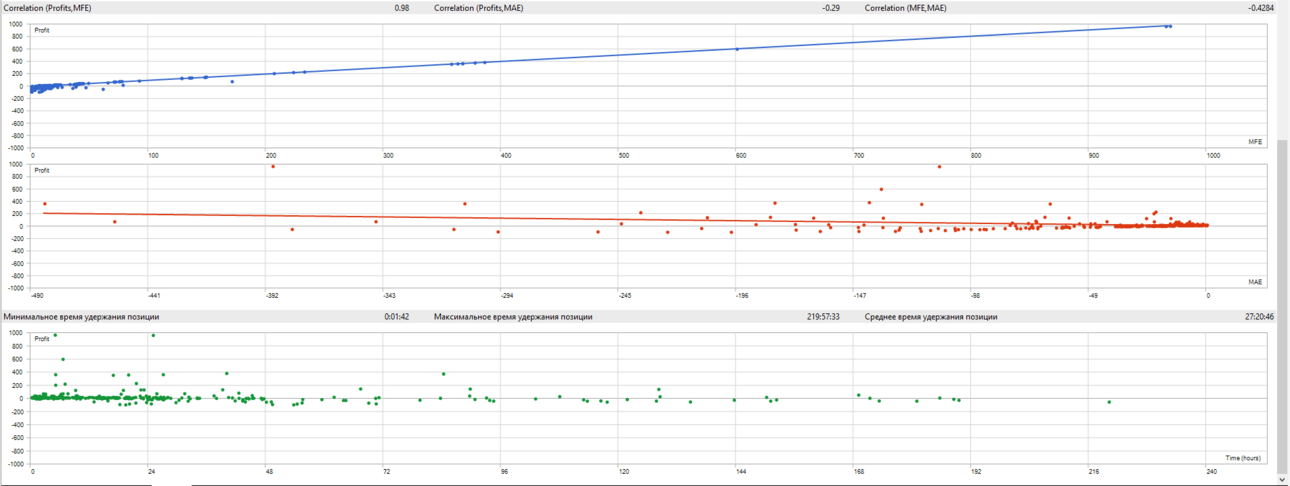1290x486 pixels.
Task: Click the -392 tick on MAE axis
Action: (x=274, y=296)
